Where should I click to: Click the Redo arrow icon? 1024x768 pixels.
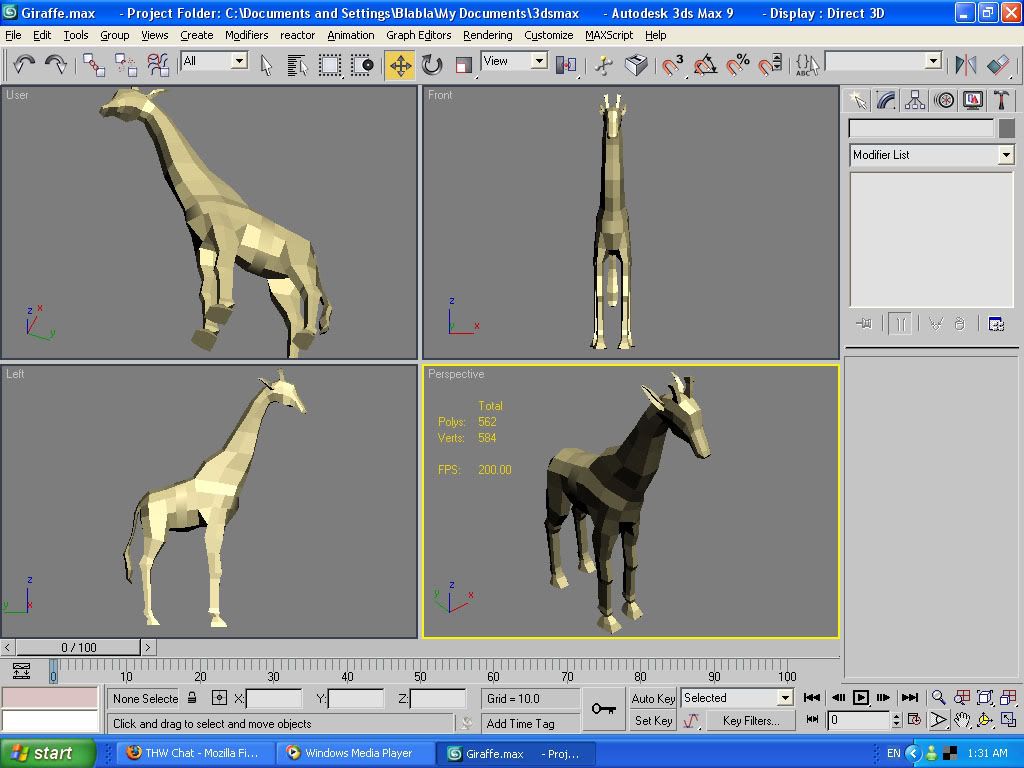[56, 64]
